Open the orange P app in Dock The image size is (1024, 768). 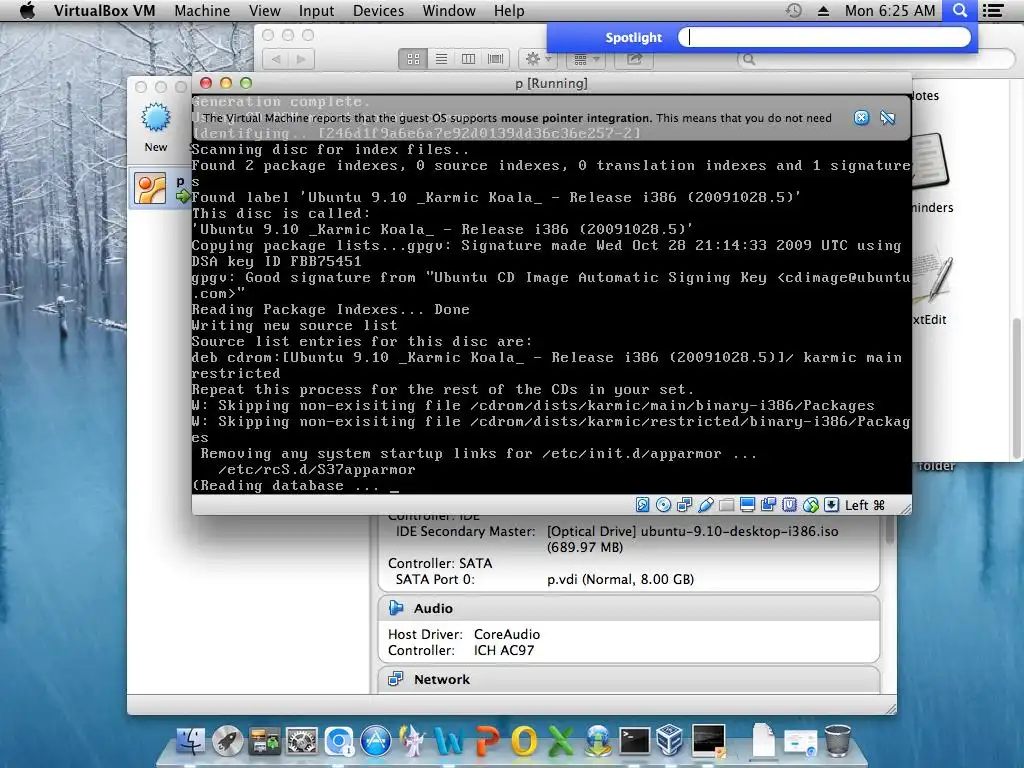click(x=487, y=741)
